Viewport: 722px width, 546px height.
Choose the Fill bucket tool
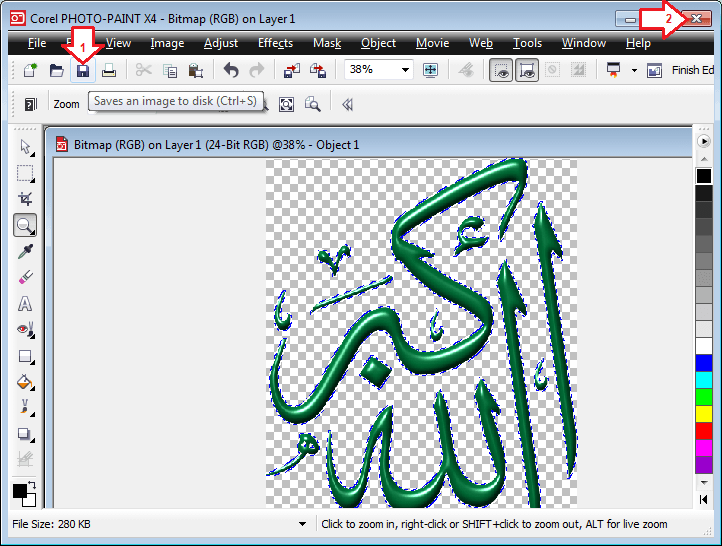25,382
